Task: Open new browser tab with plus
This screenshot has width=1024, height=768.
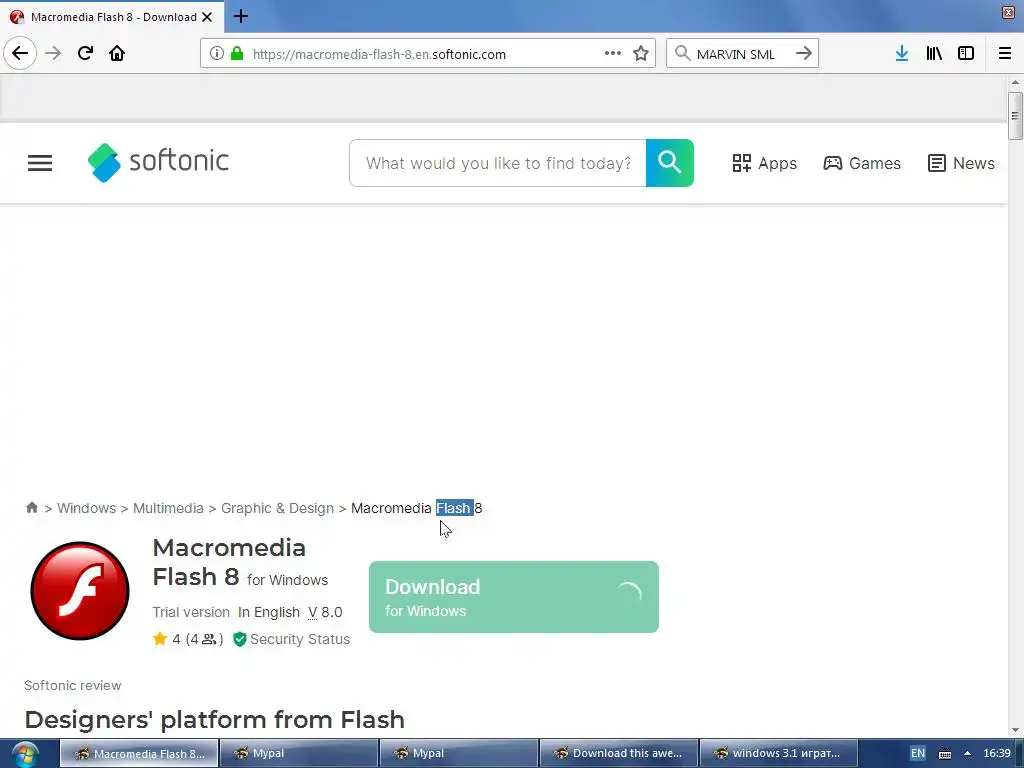Action: [241, 16]
